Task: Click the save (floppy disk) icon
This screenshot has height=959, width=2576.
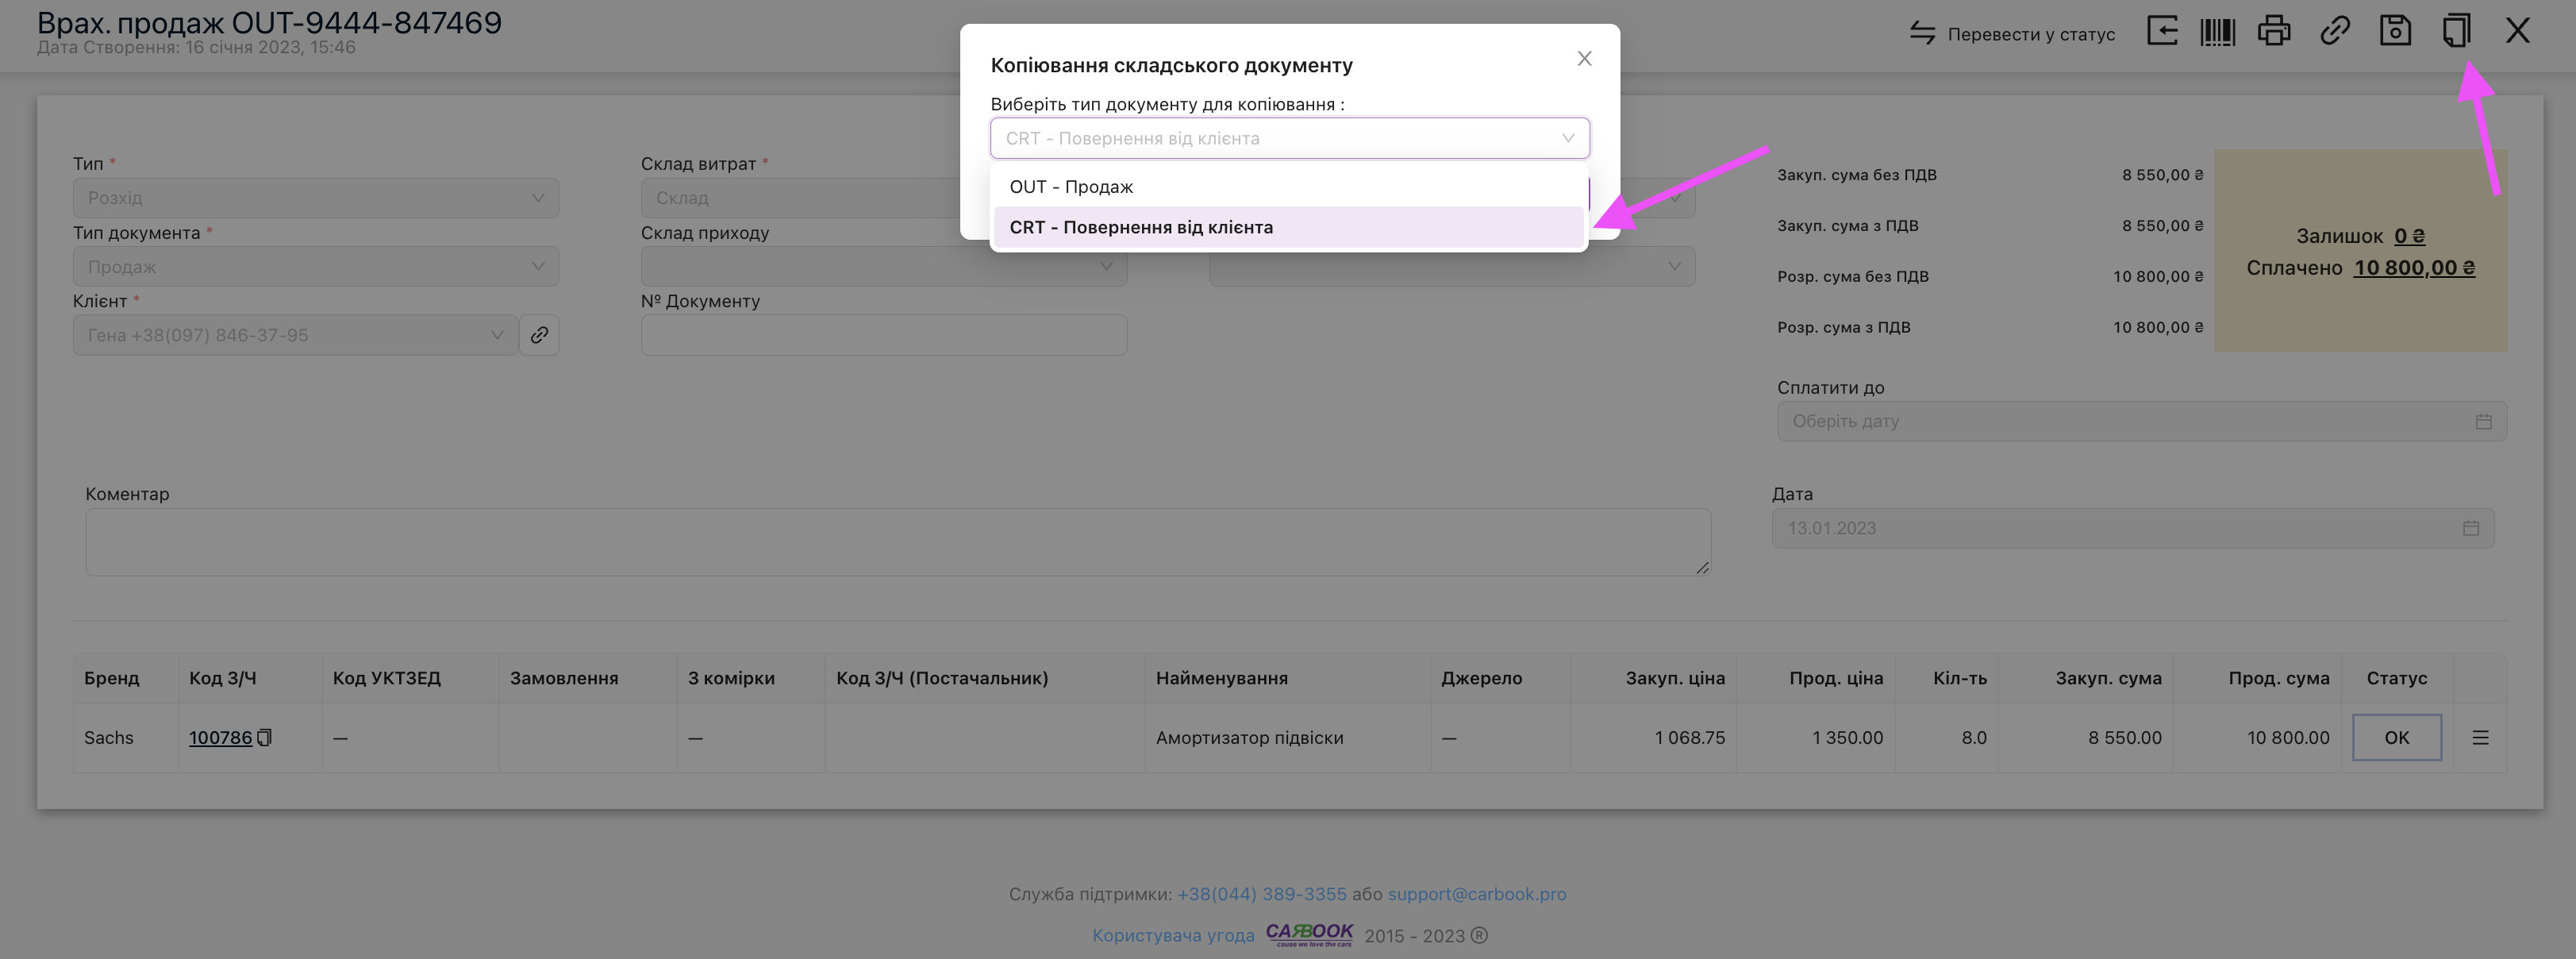Action: [2395, 32]
